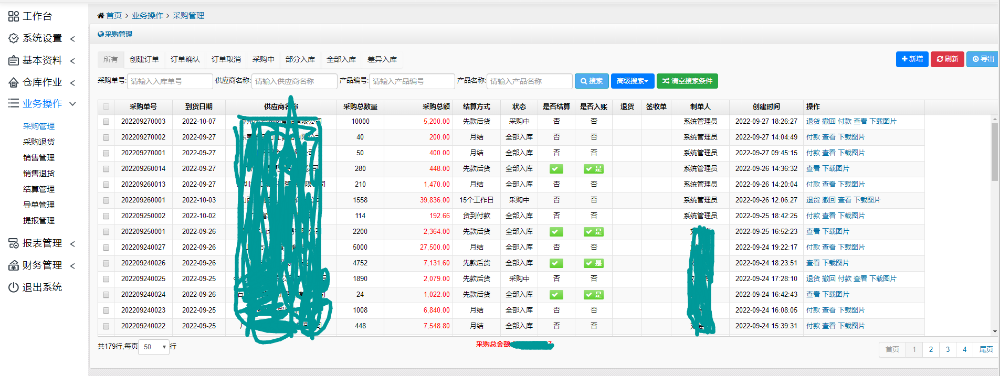Click the 系统设置 gear icon
Viewport: 1000px width, 376px height.
[13, 38]
